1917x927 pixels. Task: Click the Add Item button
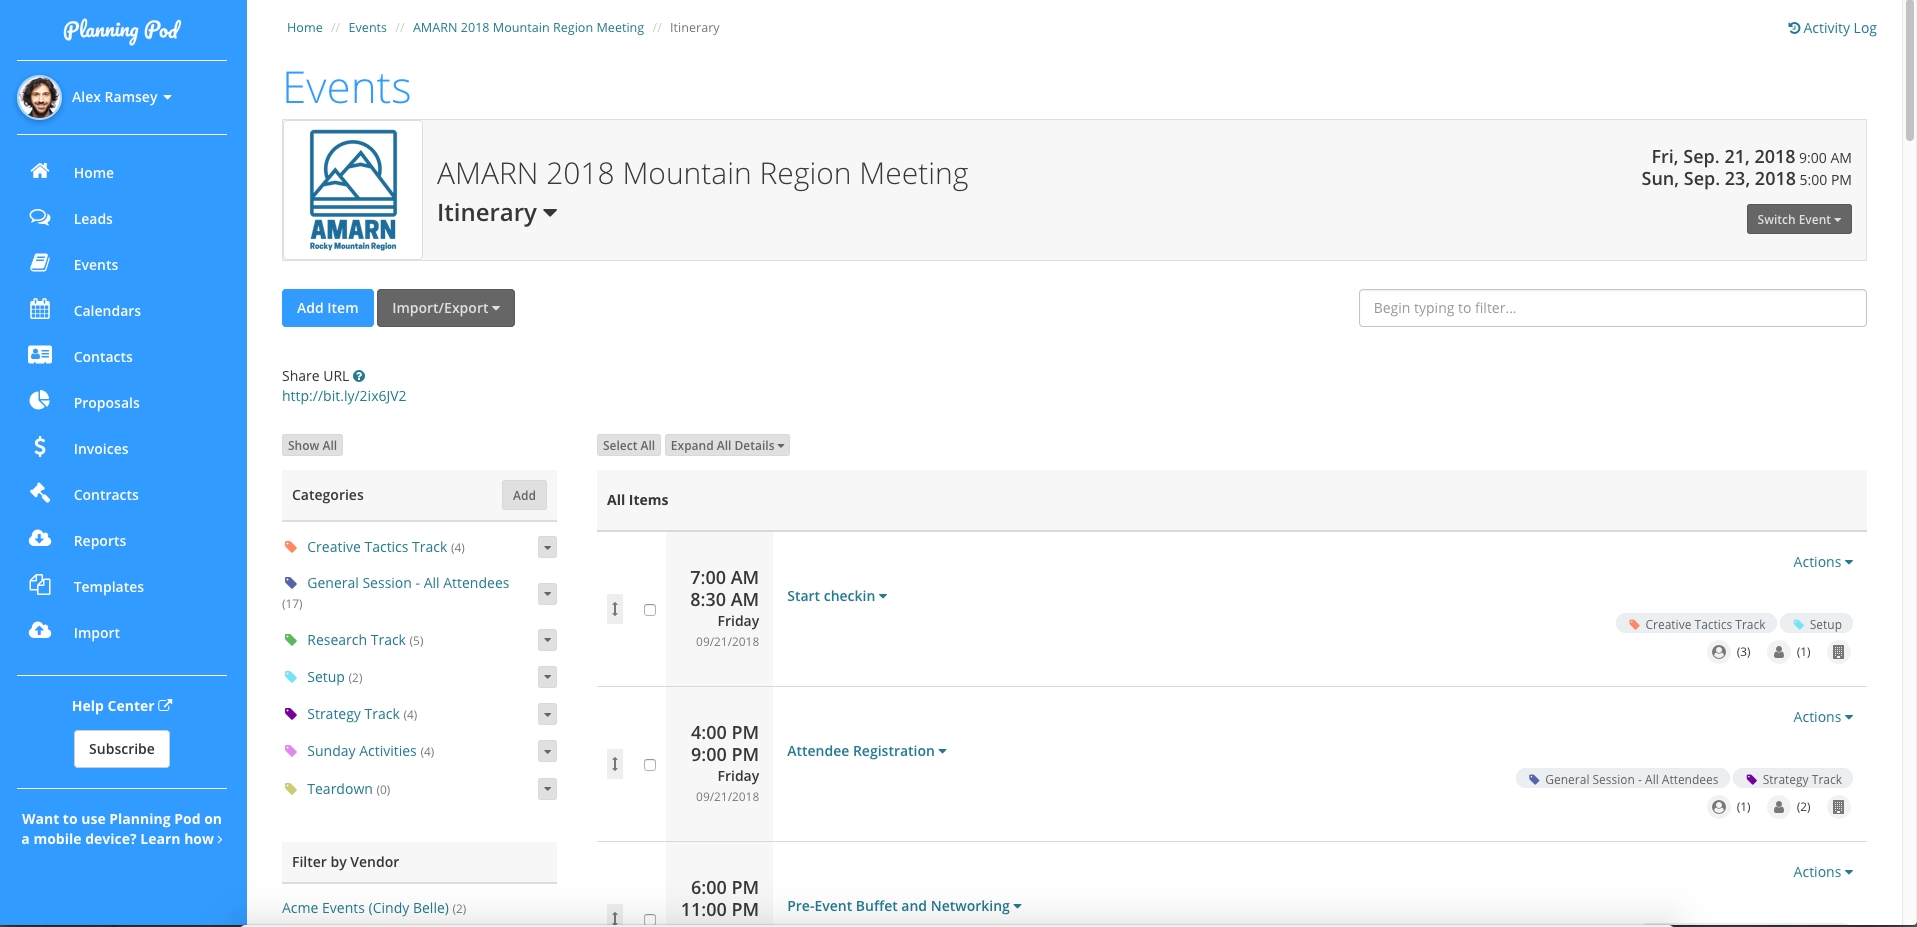tap(328, 308)
